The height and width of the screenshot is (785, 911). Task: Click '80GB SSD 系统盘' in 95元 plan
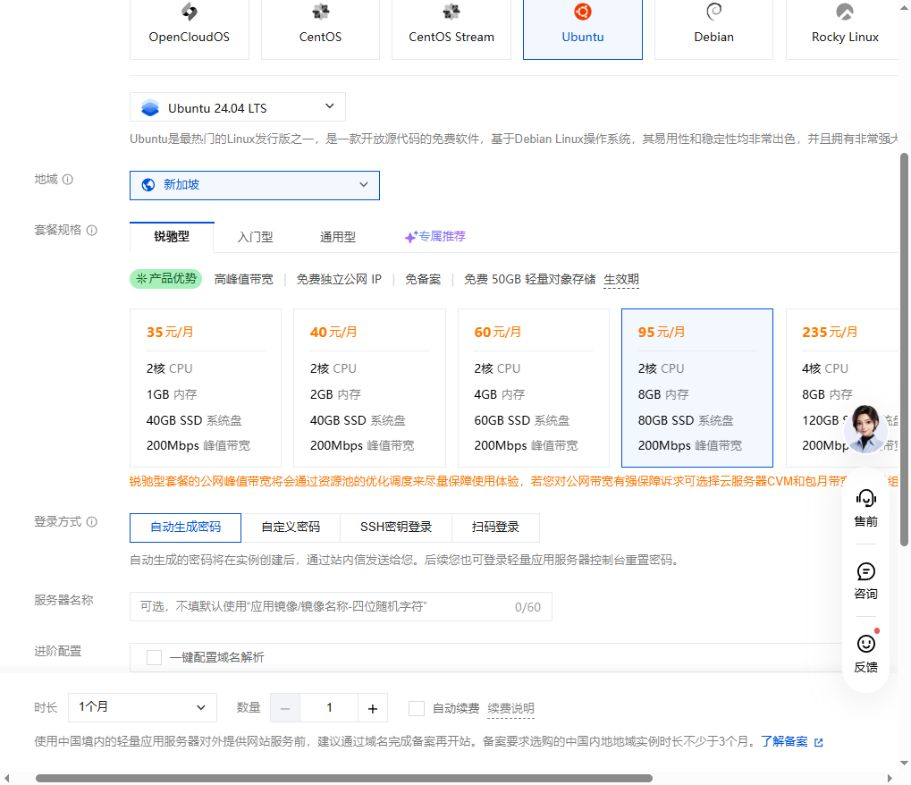(686, 420)
